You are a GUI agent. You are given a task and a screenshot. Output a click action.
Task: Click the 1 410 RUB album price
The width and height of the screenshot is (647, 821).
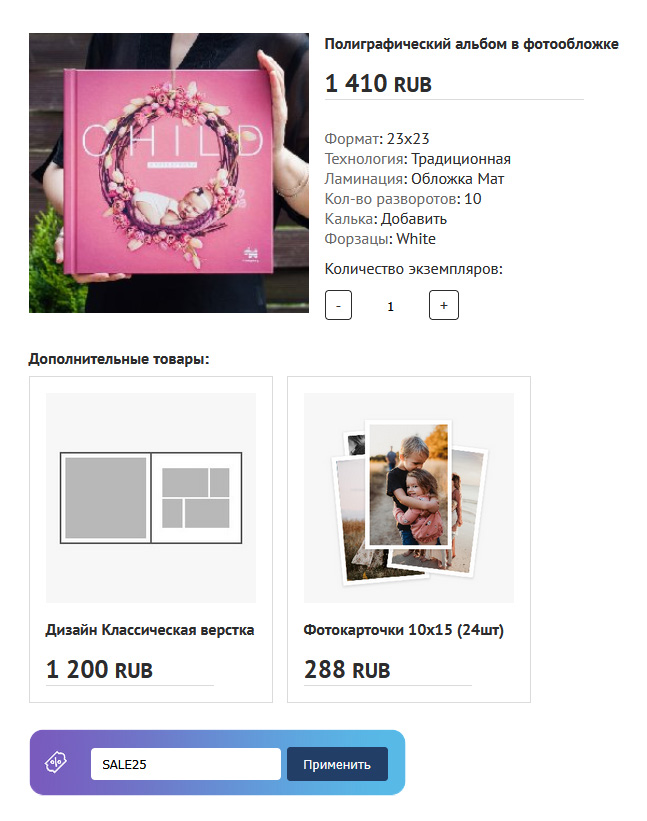click(378, 84)
